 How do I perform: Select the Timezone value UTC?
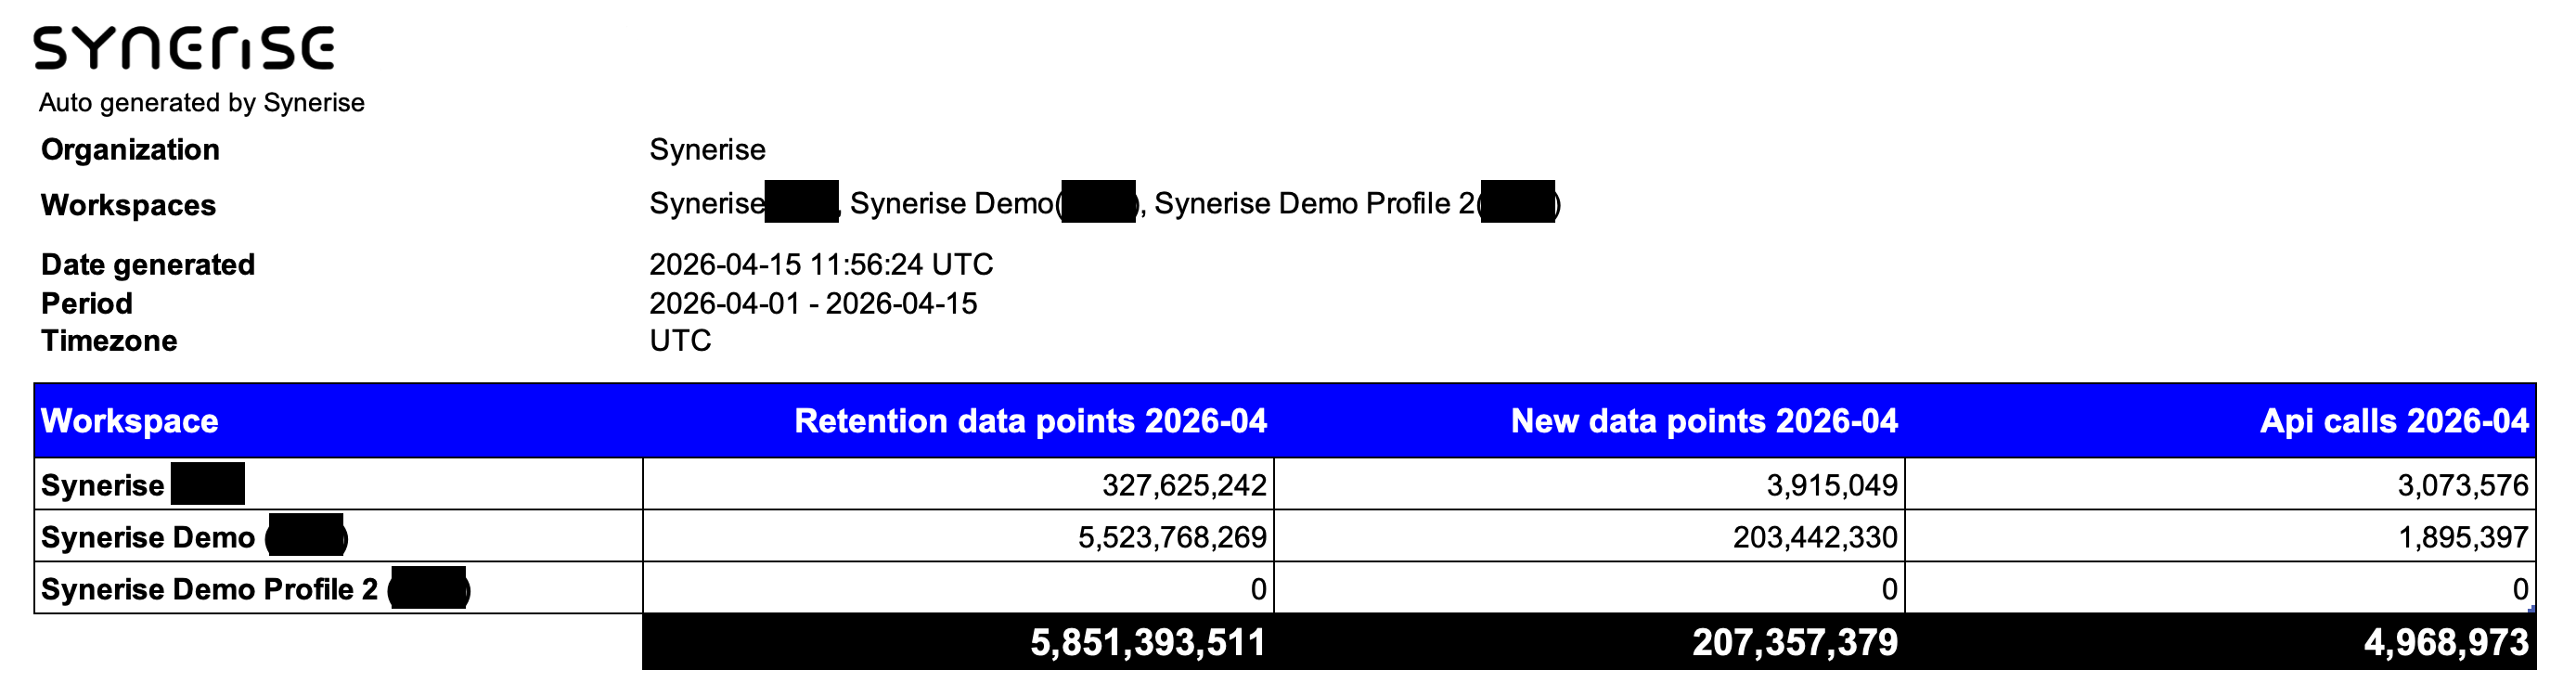[x=680, y=341]
